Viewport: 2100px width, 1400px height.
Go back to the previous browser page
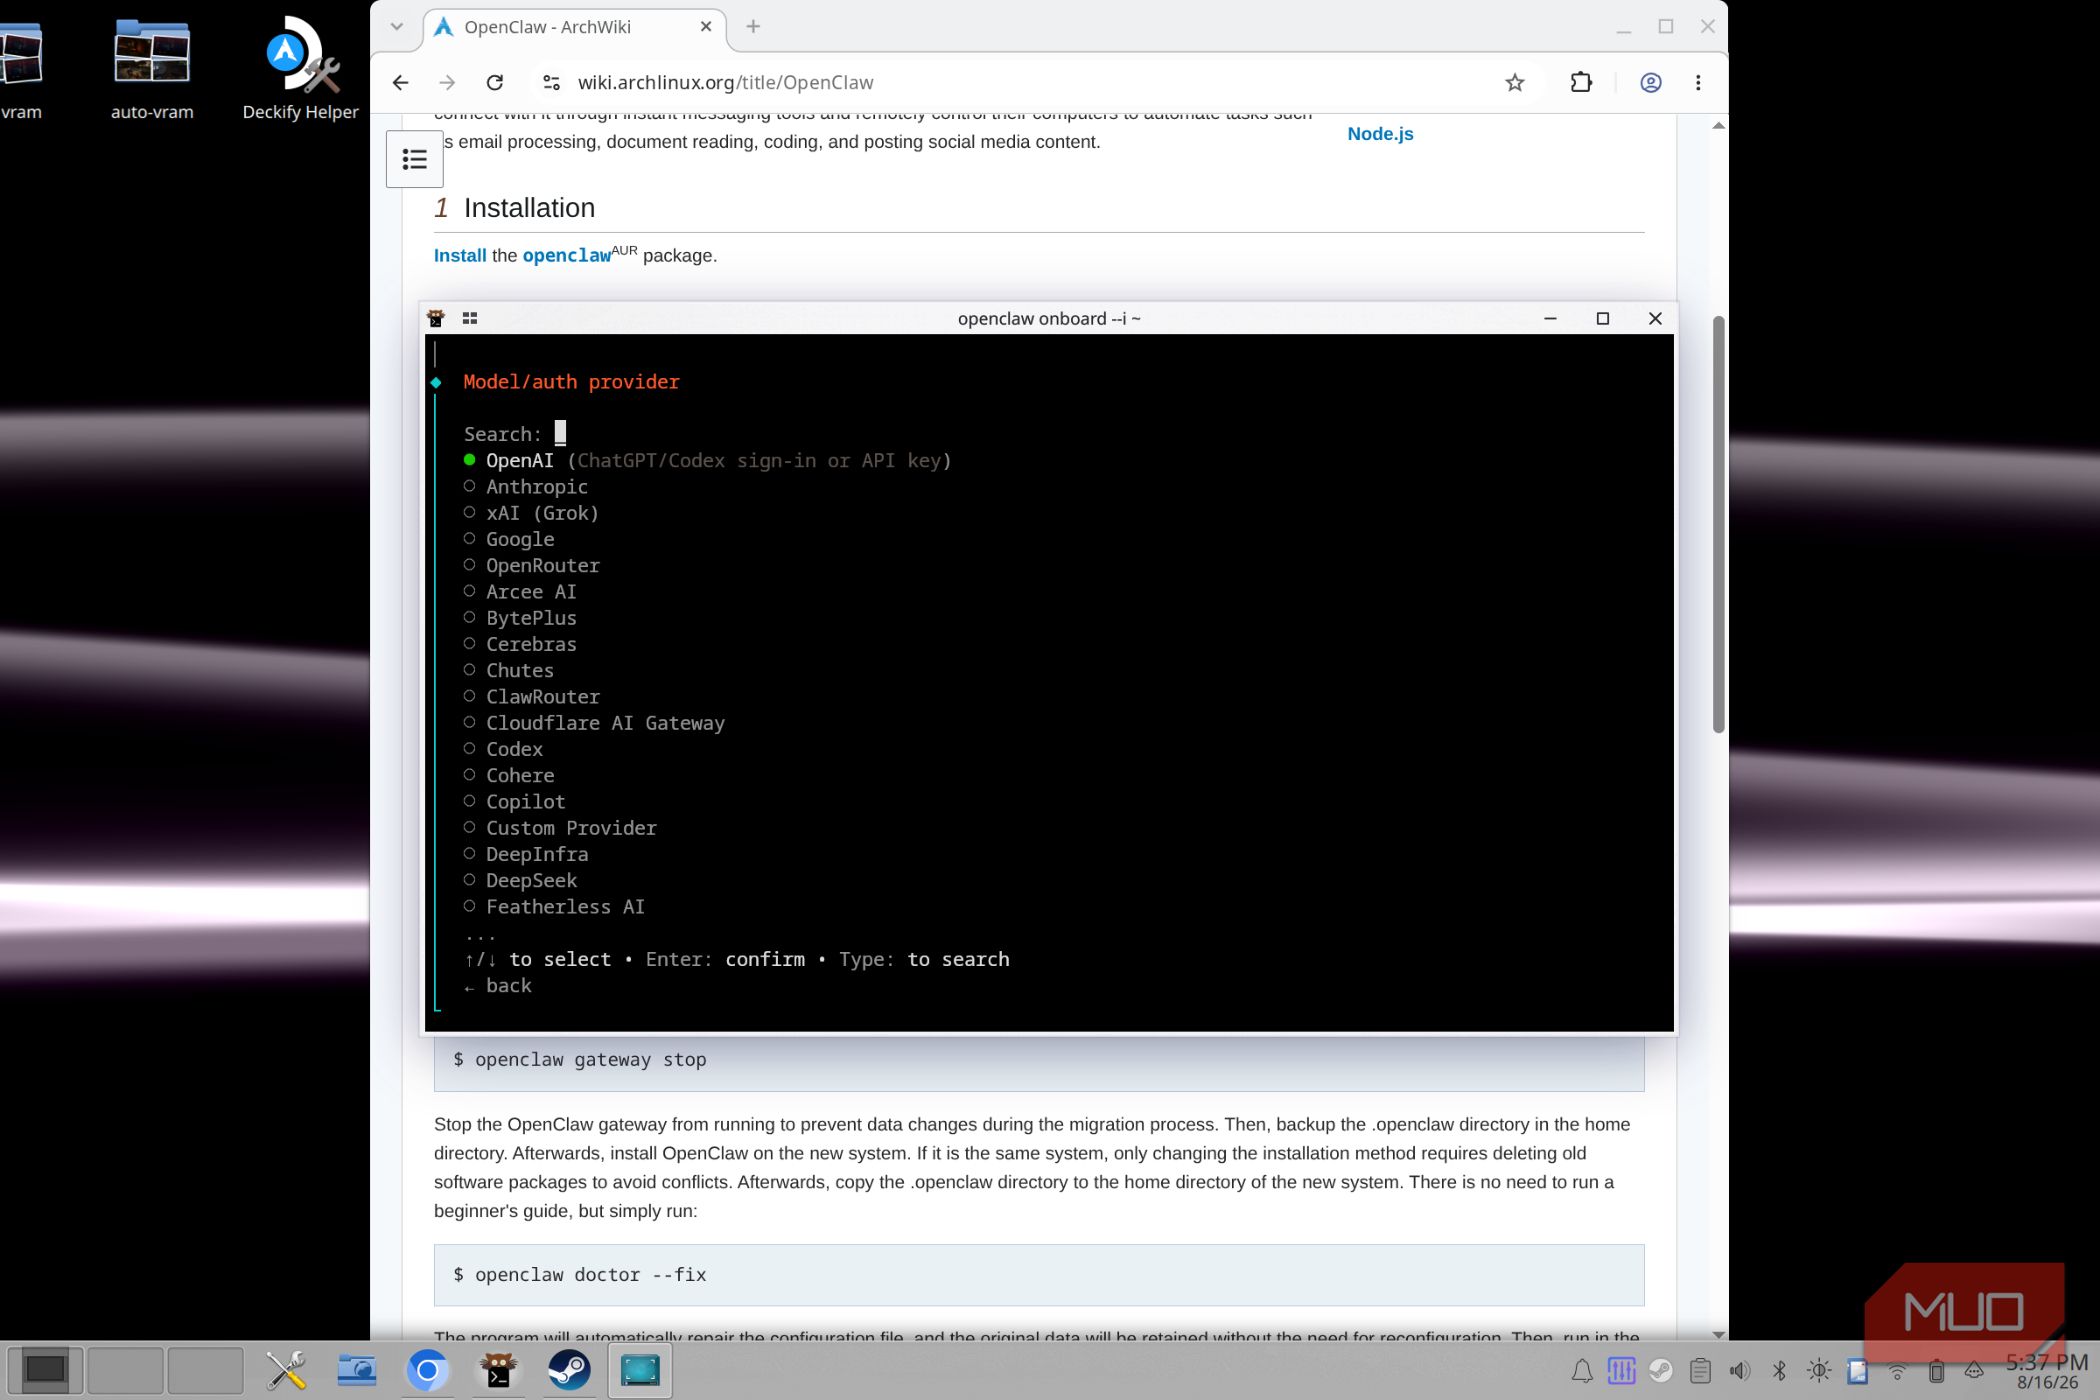coord(400,83)
